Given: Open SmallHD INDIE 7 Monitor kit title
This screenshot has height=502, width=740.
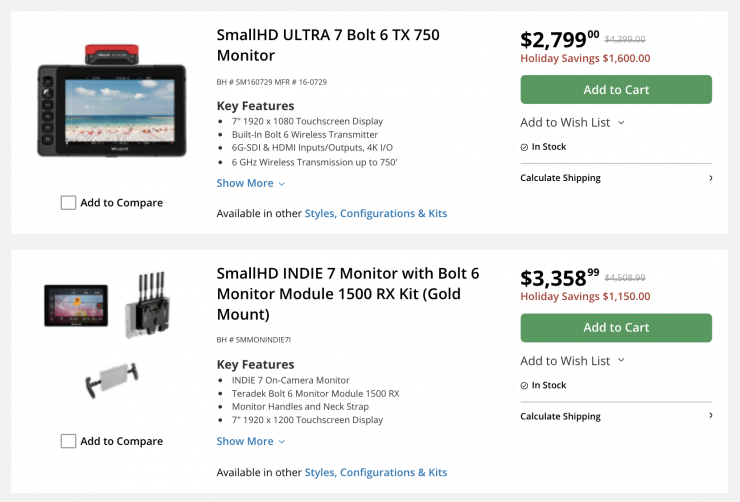Looking at the screenshot, I should point(348,293).
